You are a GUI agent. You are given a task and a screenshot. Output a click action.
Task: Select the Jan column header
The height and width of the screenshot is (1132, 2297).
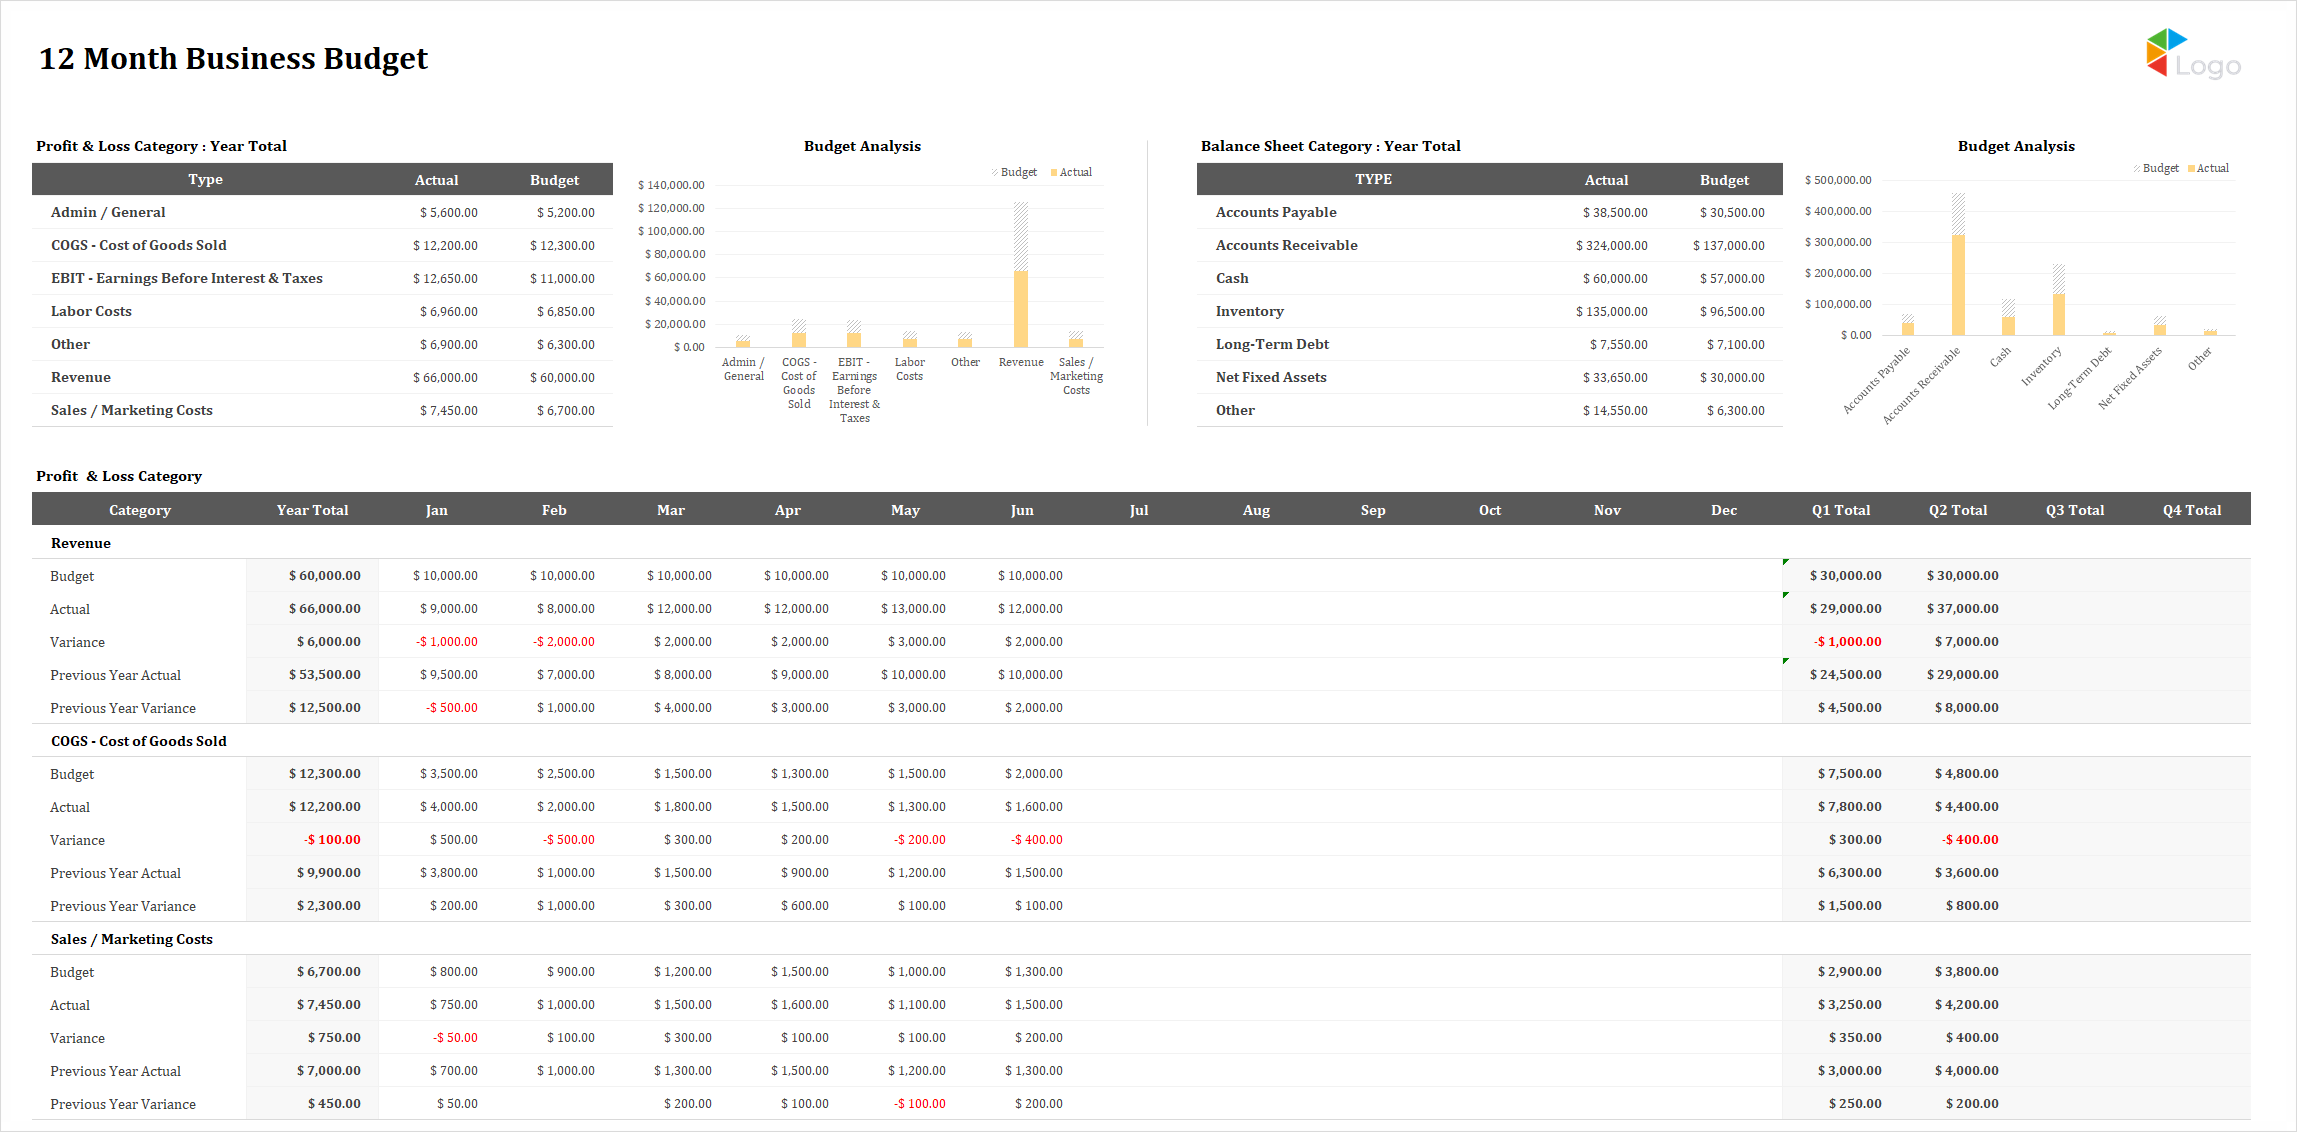click(x=436, y=510)
